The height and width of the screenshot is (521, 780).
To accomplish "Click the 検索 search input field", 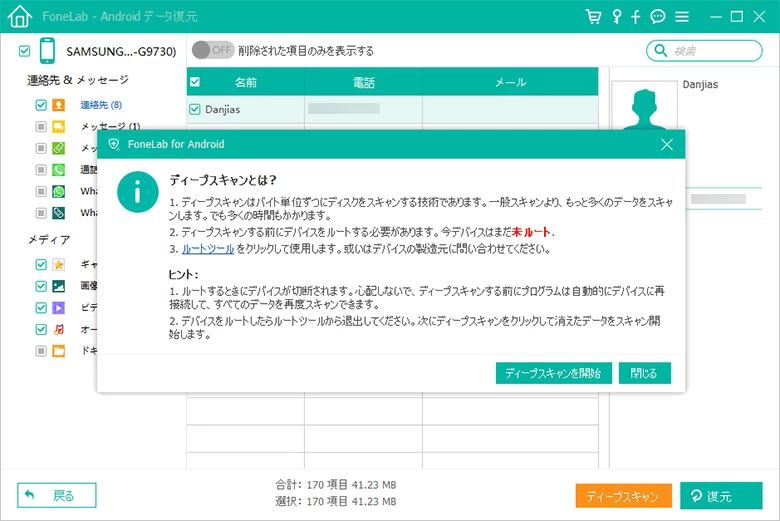I will [x=715, y=50].
